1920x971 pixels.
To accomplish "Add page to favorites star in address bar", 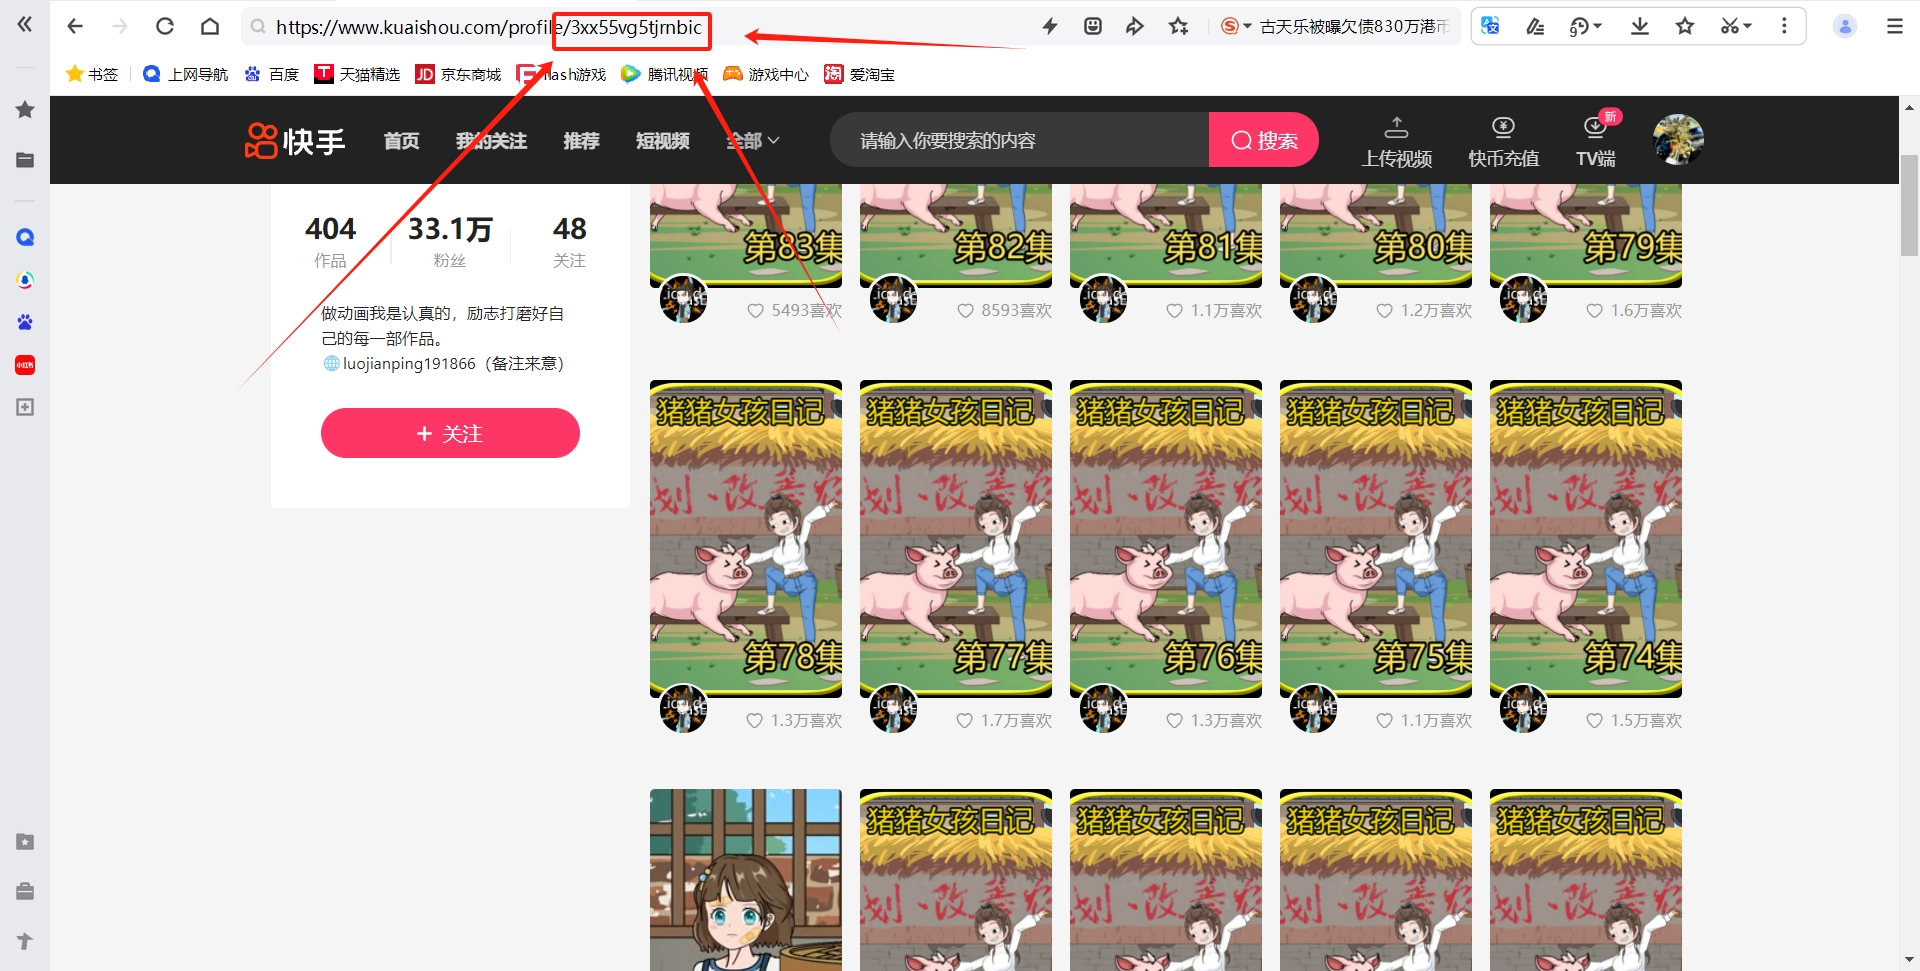I will click(1179, 27).
